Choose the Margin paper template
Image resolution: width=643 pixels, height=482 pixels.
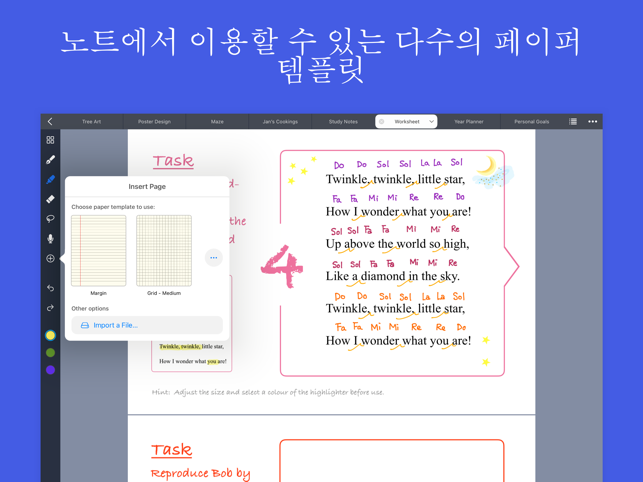[x=98, y=251]
